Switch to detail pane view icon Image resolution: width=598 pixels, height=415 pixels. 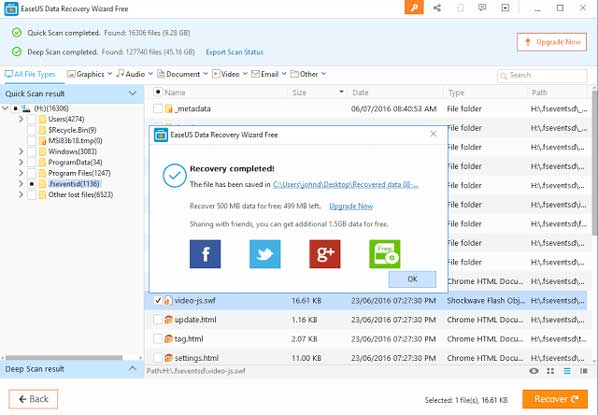tap(584, 371)
